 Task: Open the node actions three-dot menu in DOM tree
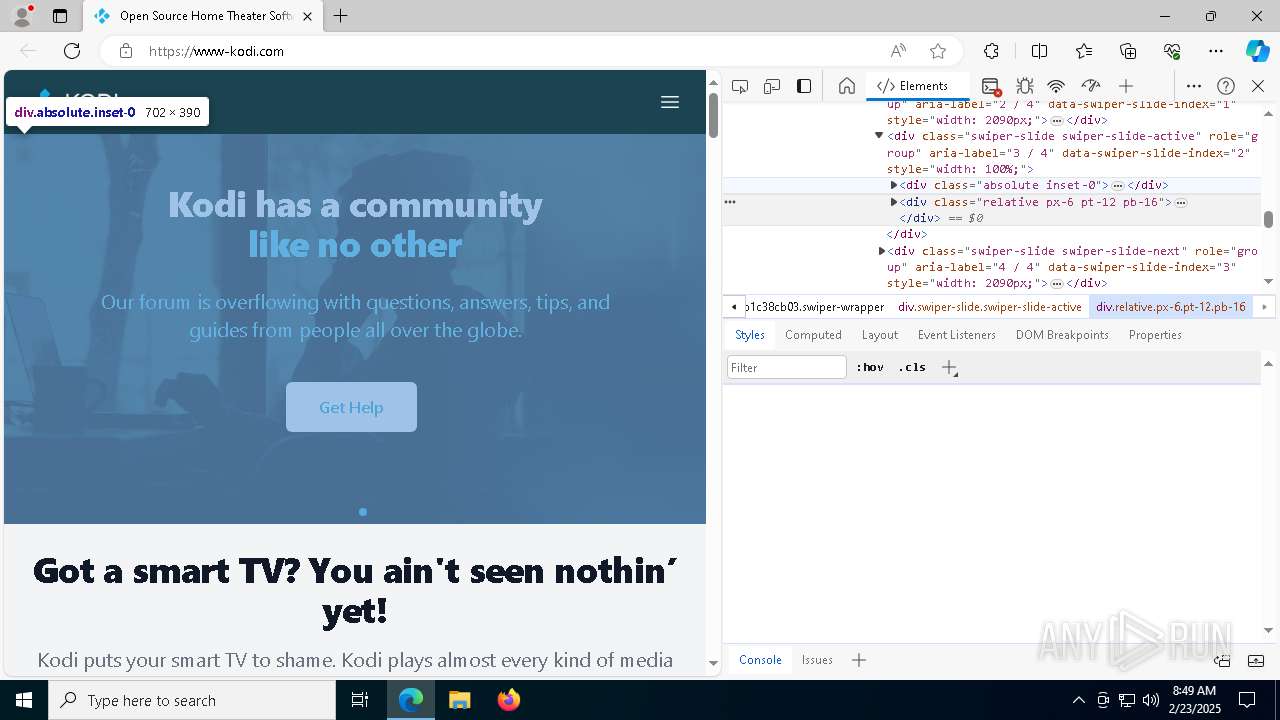coord(730,202)
